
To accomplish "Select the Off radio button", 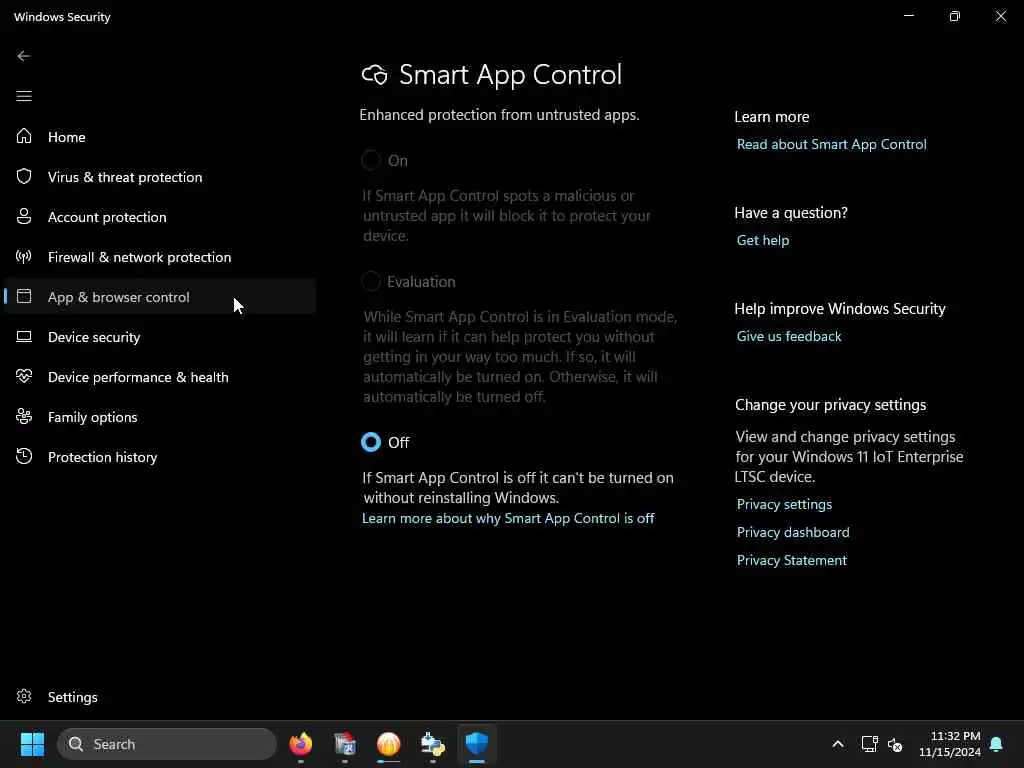I will pyautogui.click(x=371, y=442).
